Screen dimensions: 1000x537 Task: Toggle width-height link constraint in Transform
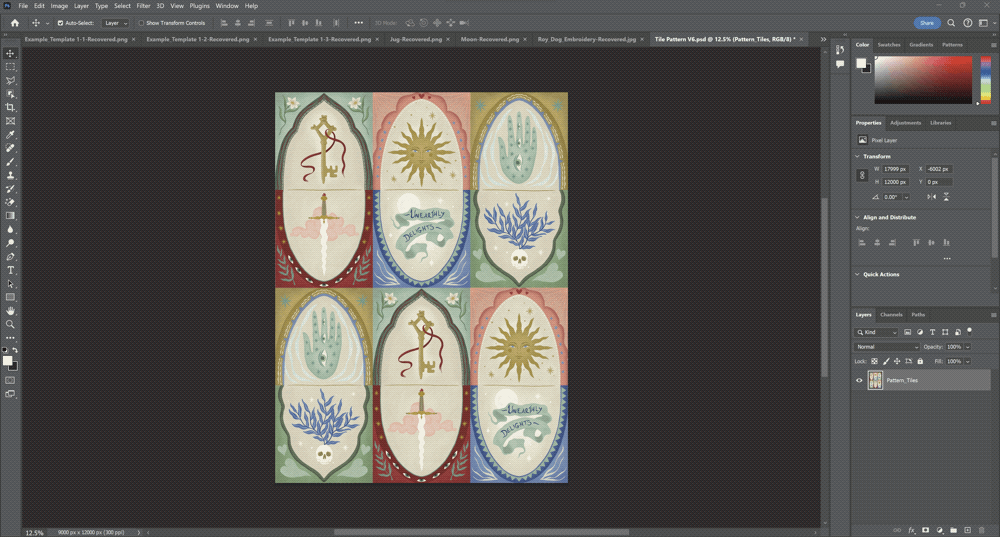coord(862,175)
